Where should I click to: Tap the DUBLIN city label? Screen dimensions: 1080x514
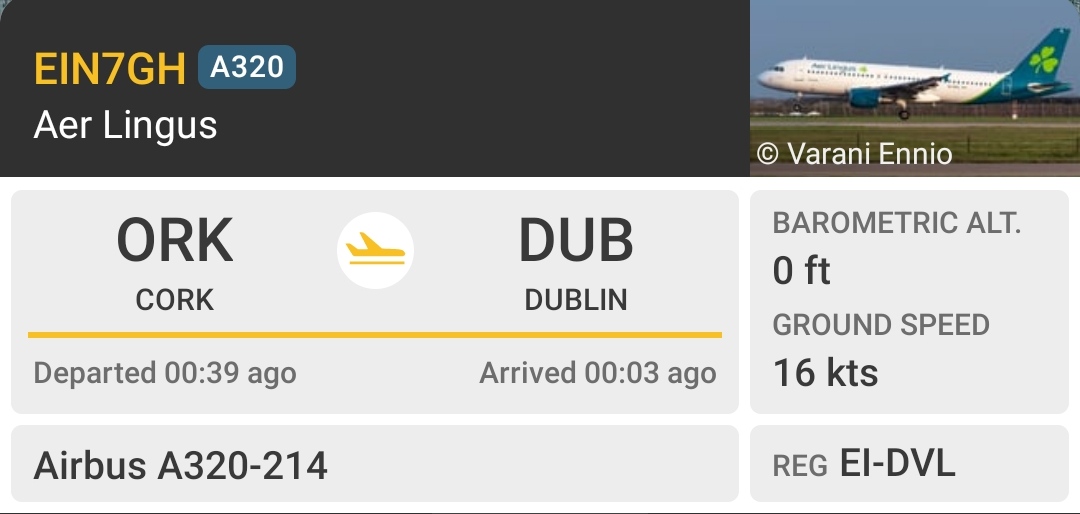pos(576,300)
